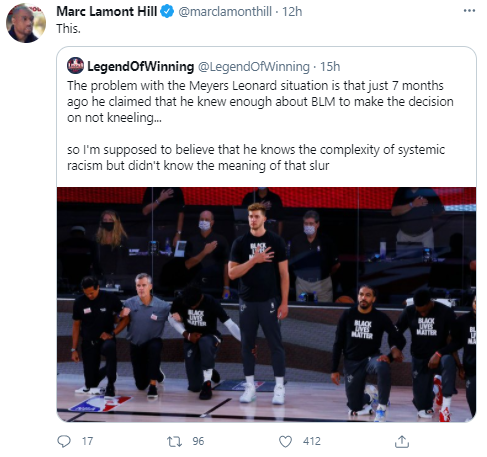Click the 412 likes count
This screenshot has height=457, width=487.
(312, 441)
